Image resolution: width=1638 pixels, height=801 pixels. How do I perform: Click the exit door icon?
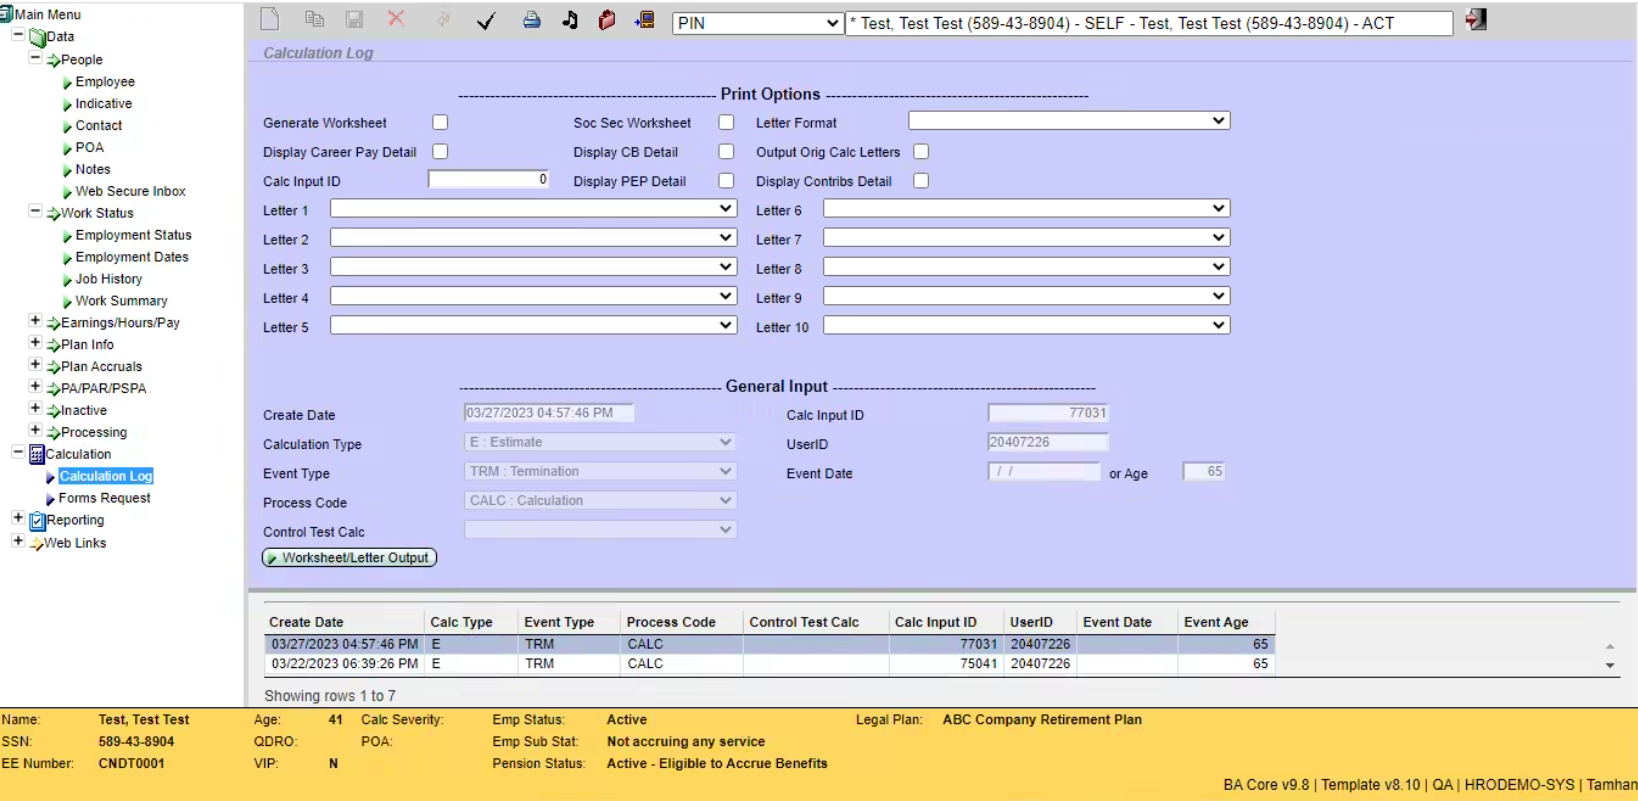click(1476, 20)
